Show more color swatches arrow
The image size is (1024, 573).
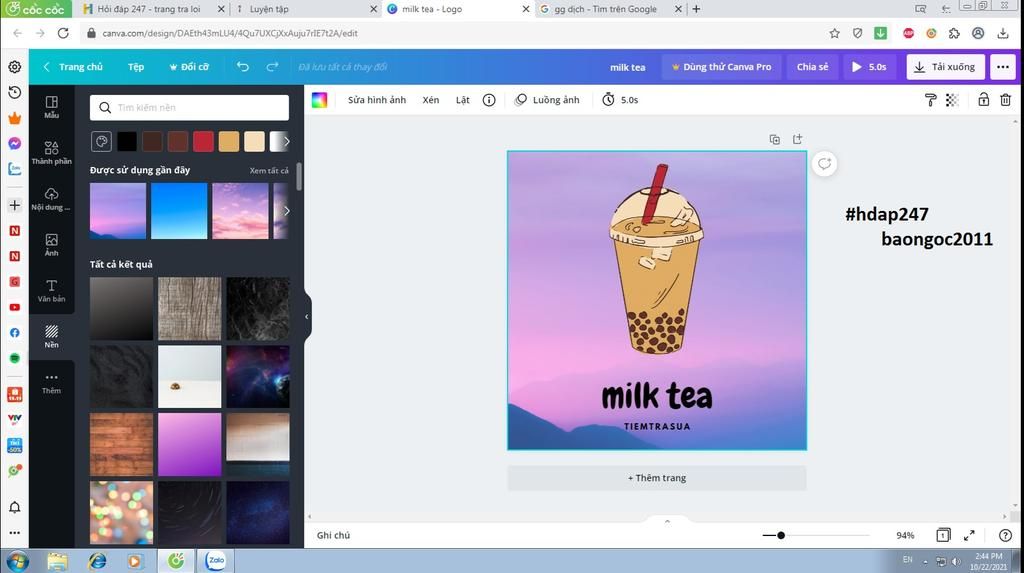click(x=286, y=142)
